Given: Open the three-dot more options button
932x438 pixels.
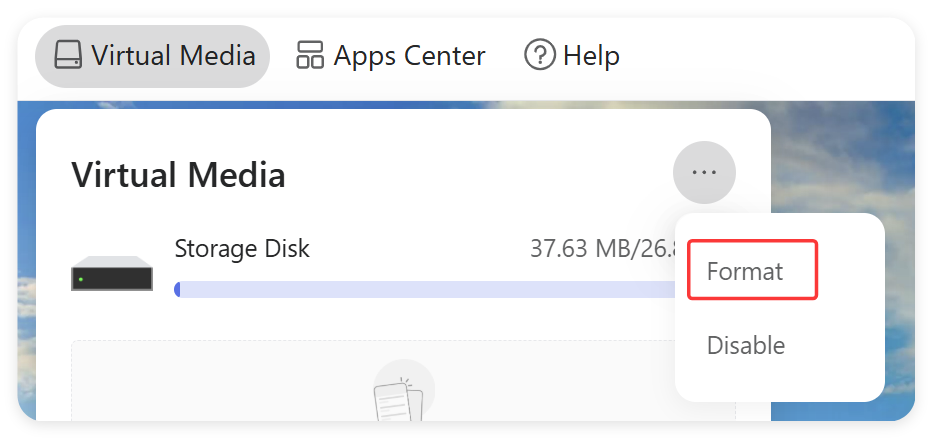Looking at the screenshot, I should pyautogui.click(x=704, y=173).
